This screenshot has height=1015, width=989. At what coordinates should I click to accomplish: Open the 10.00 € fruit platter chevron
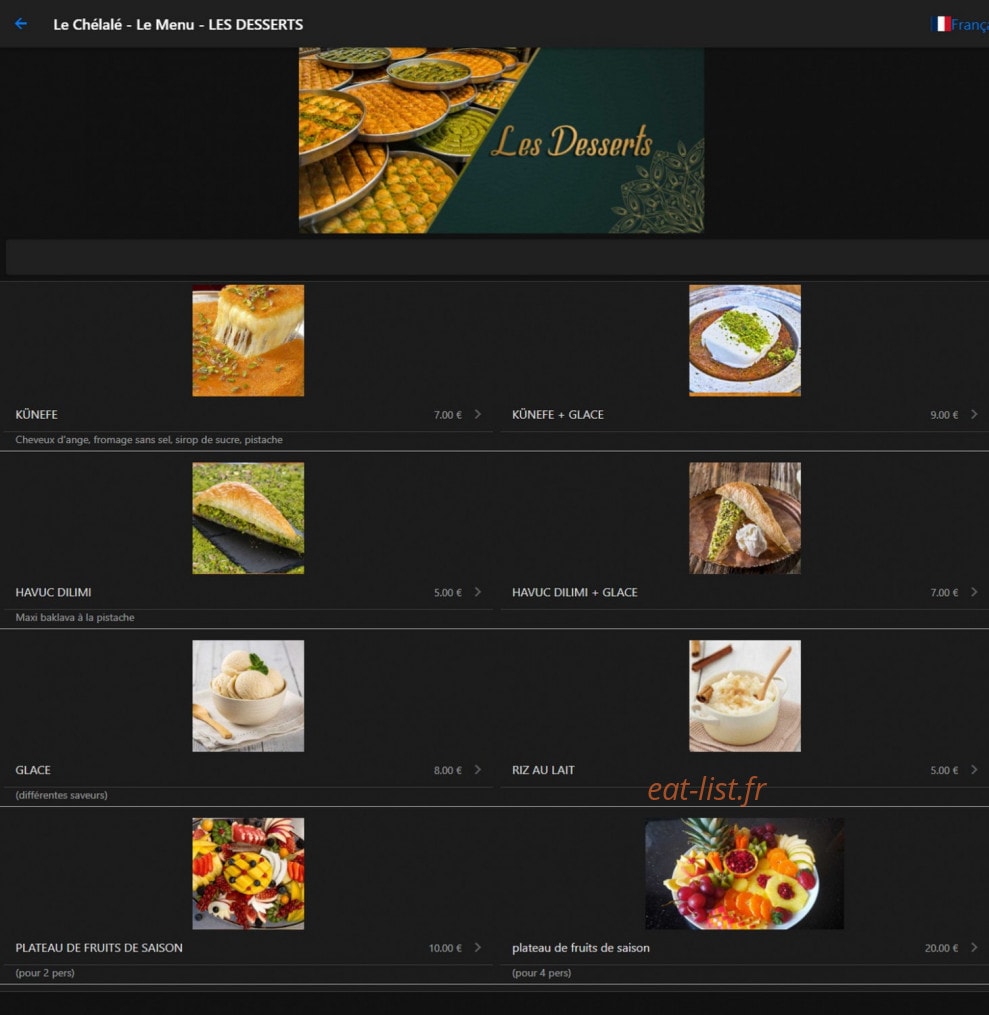point(478,948)
